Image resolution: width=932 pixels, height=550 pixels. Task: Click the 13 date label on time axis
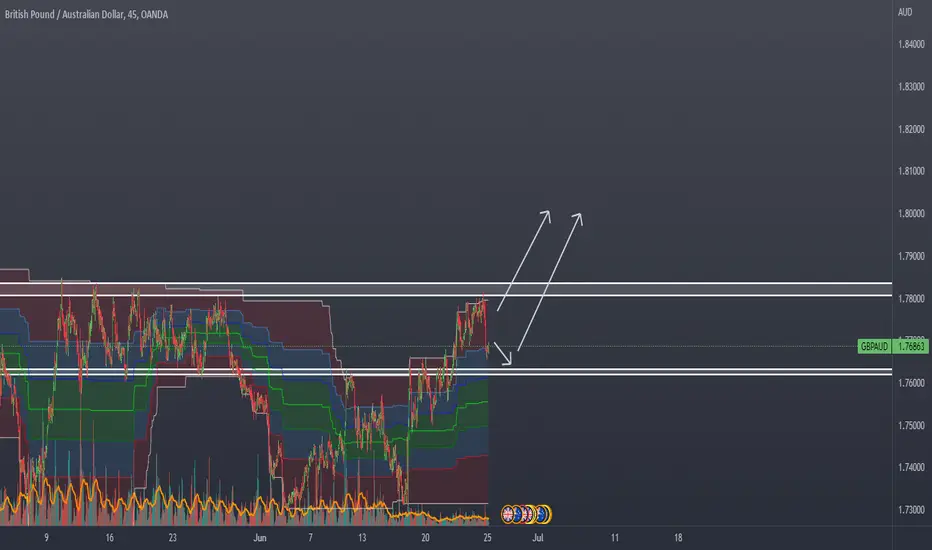pyautogui.click(x=362, y=538)
